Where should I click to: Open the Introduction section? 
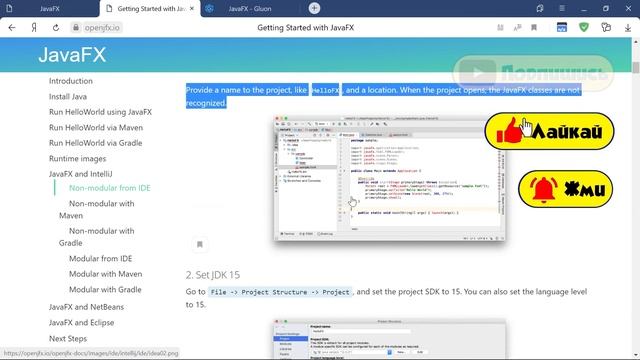pyautogui.click(x=71, y=81)
